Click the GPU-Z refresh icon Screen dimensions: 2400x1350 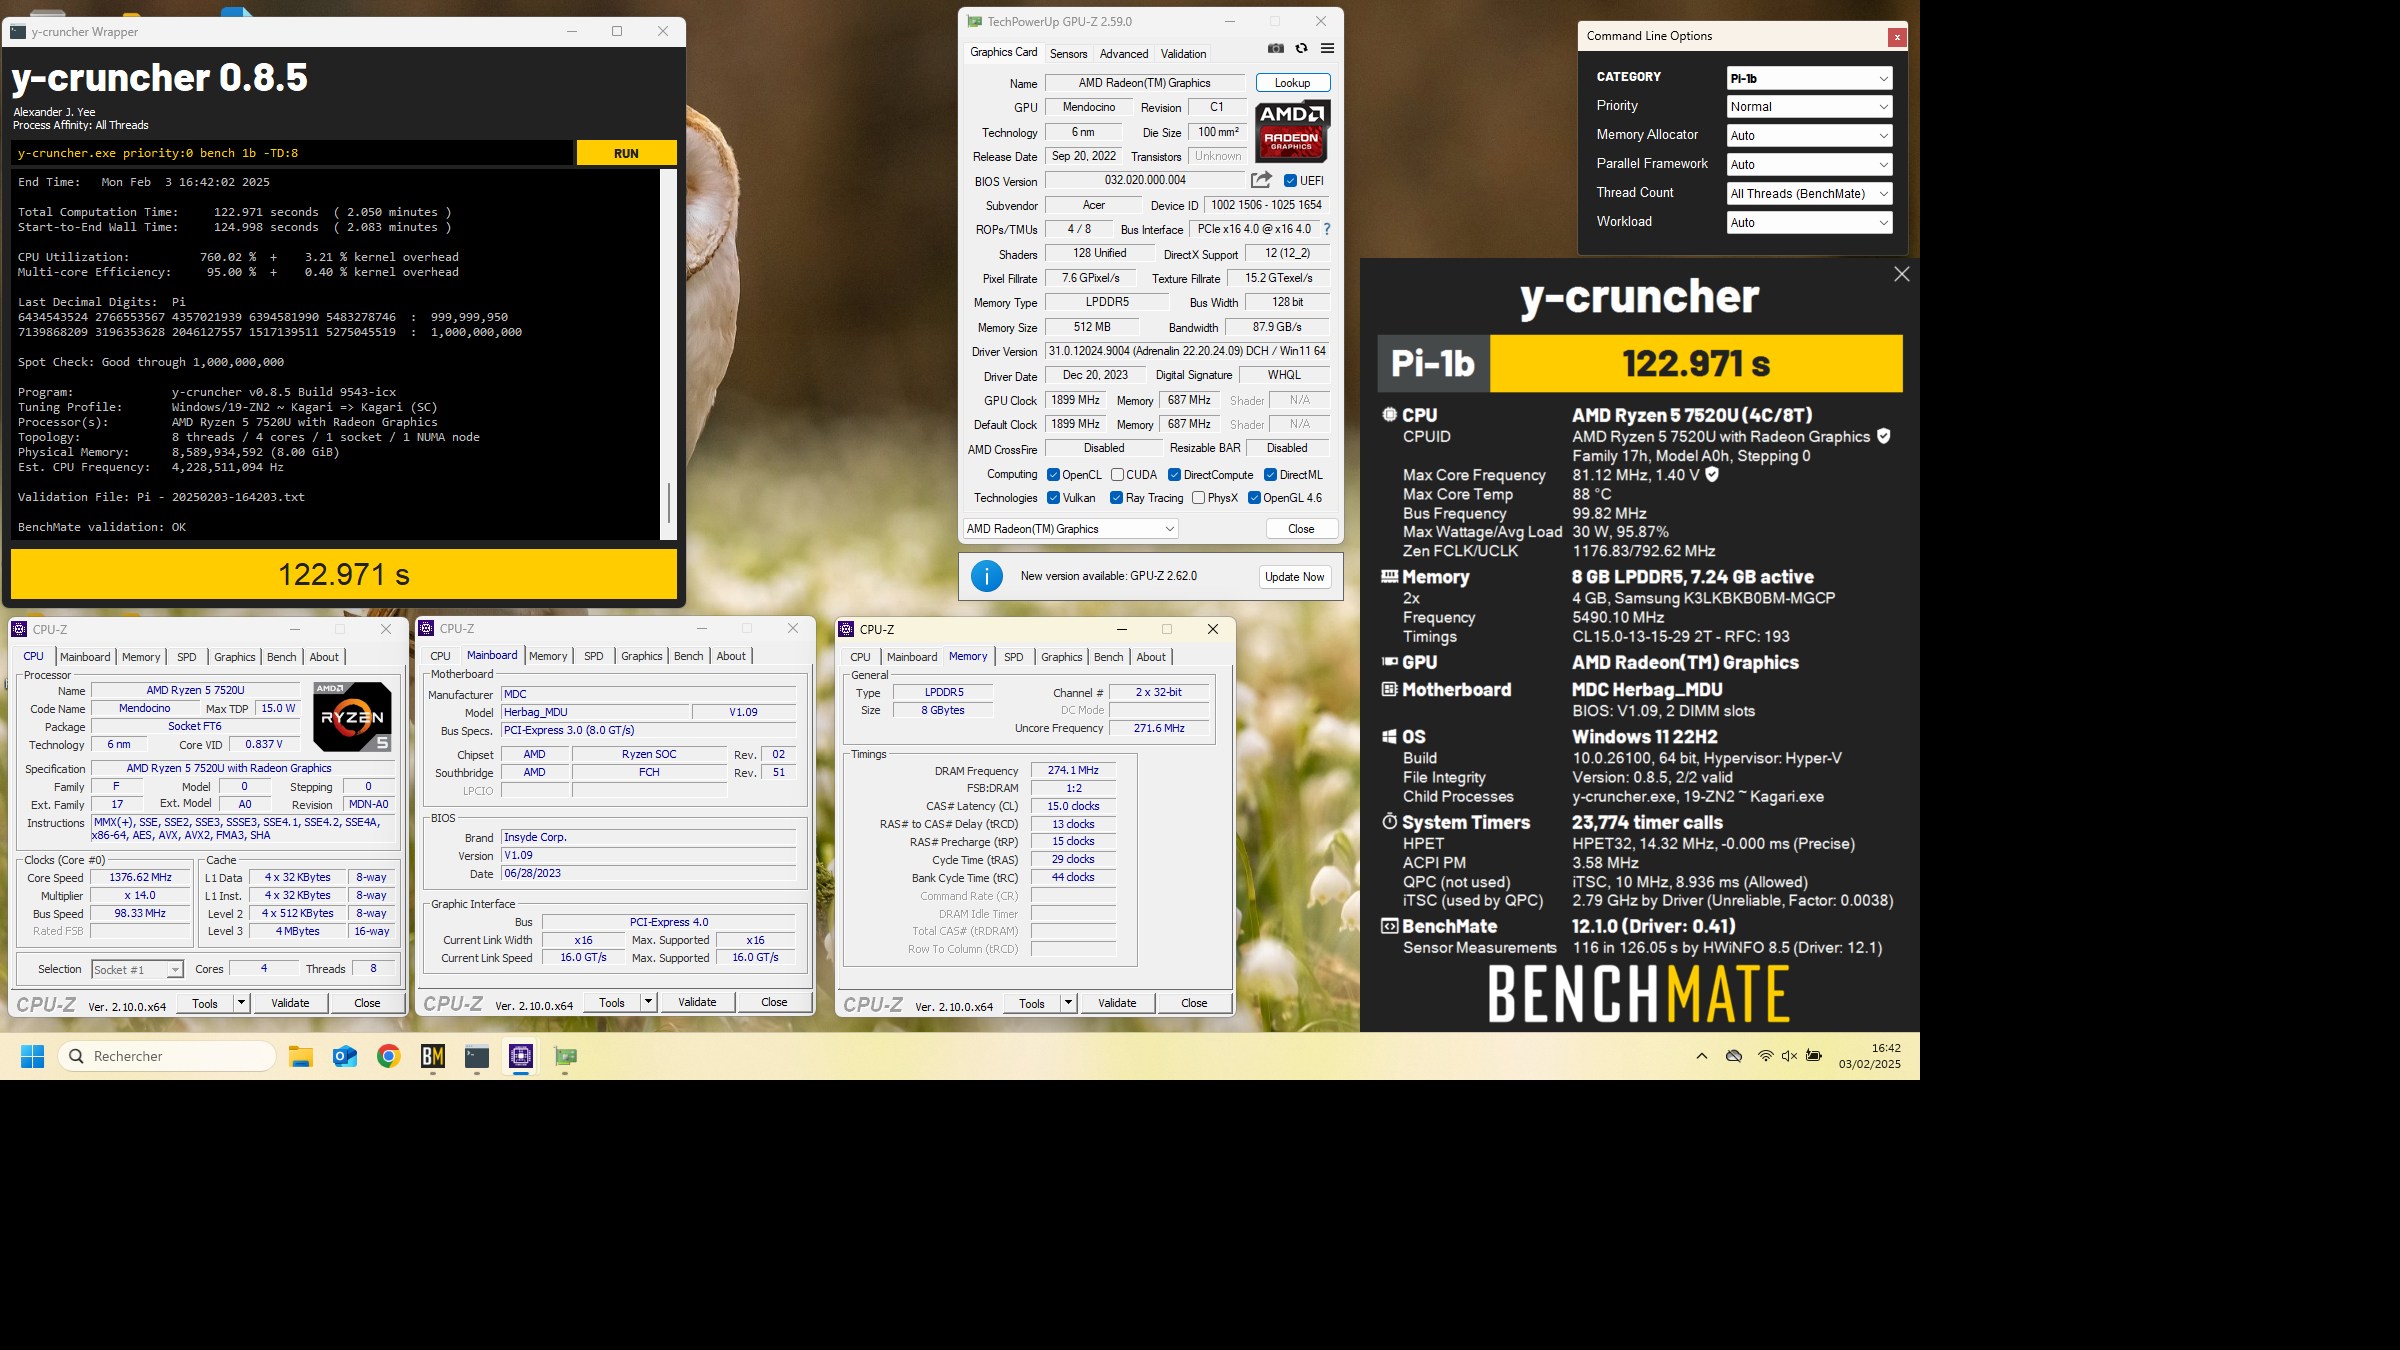(x=1301, y=48)
